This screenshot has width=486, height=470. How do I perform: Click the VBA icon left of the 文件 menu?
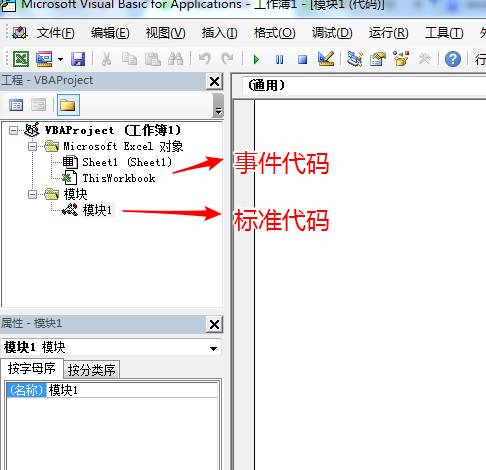click(20, 33)
